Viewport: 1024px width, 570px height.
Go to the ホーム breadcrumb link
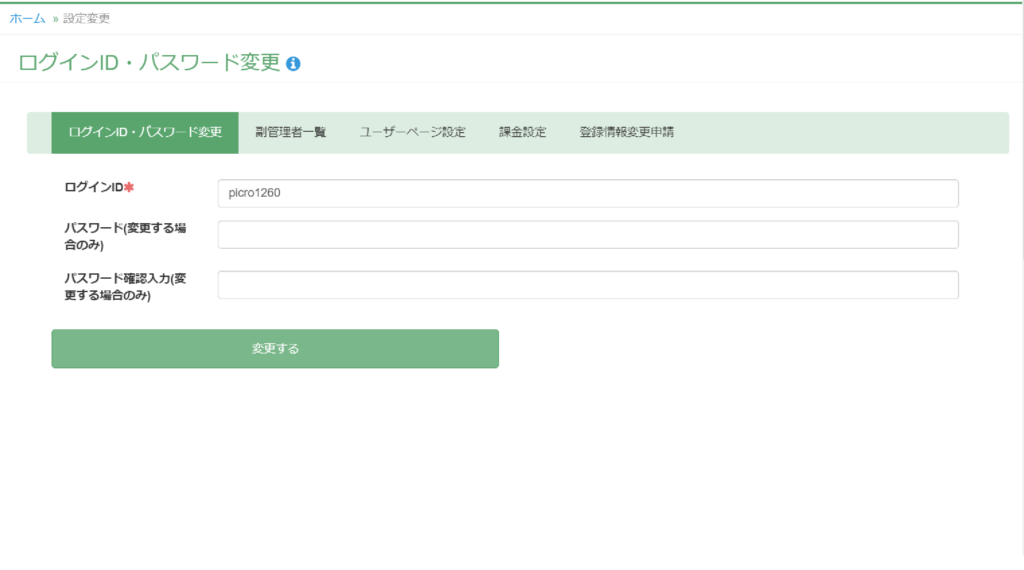[x=27, y=18]
